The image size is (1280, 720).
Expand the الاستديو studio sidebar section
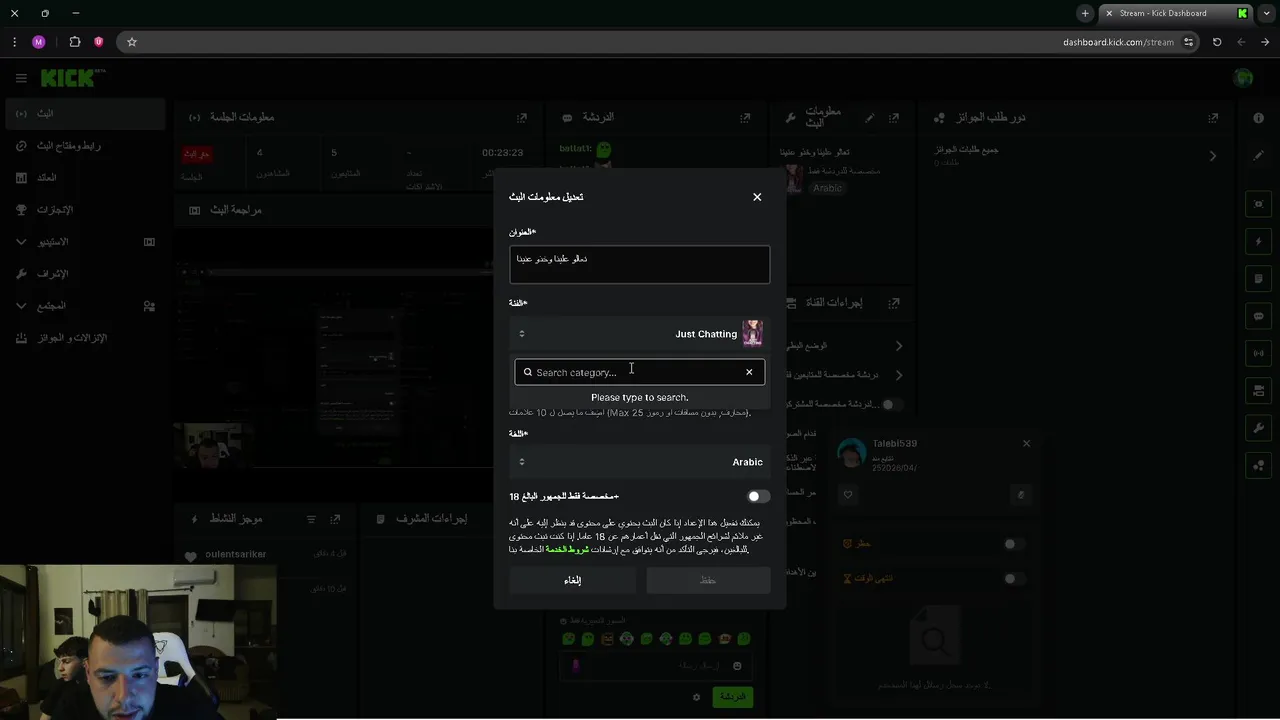21,242
